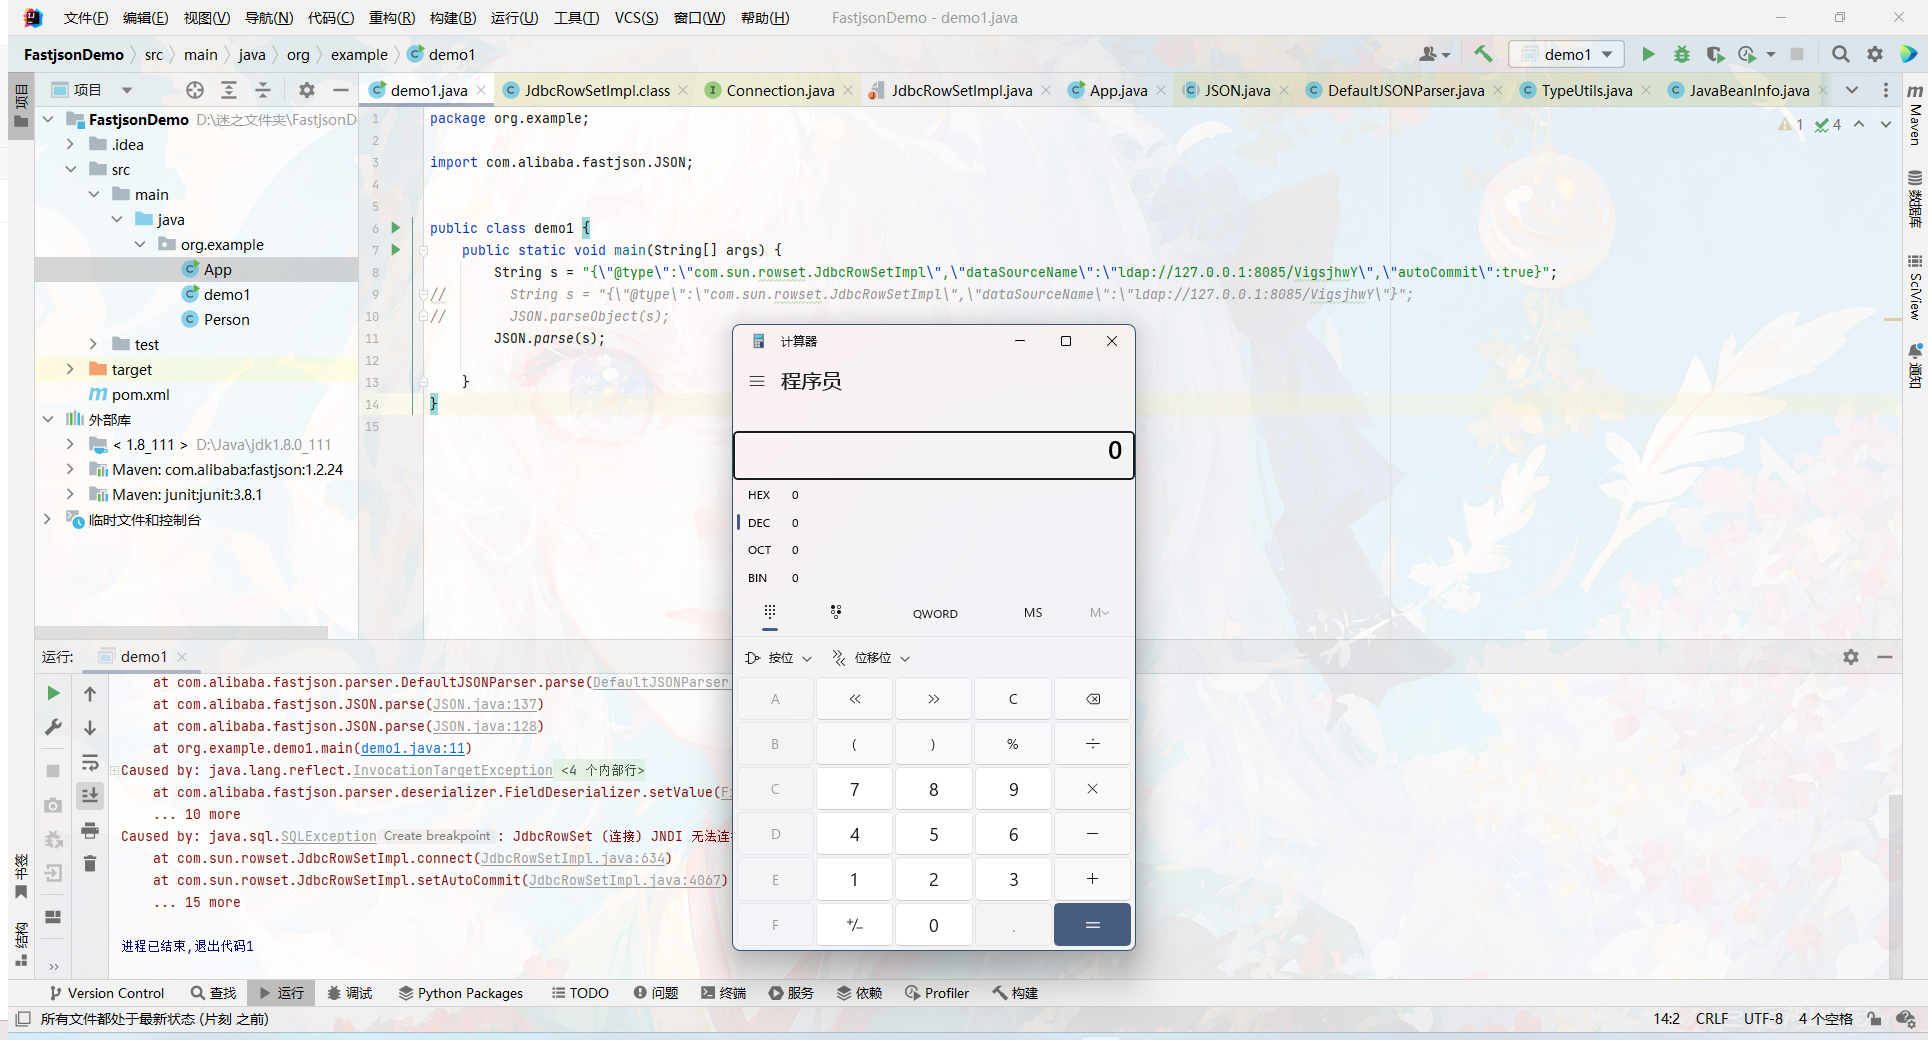Open the VCS(S) menu

click(636, 18)
